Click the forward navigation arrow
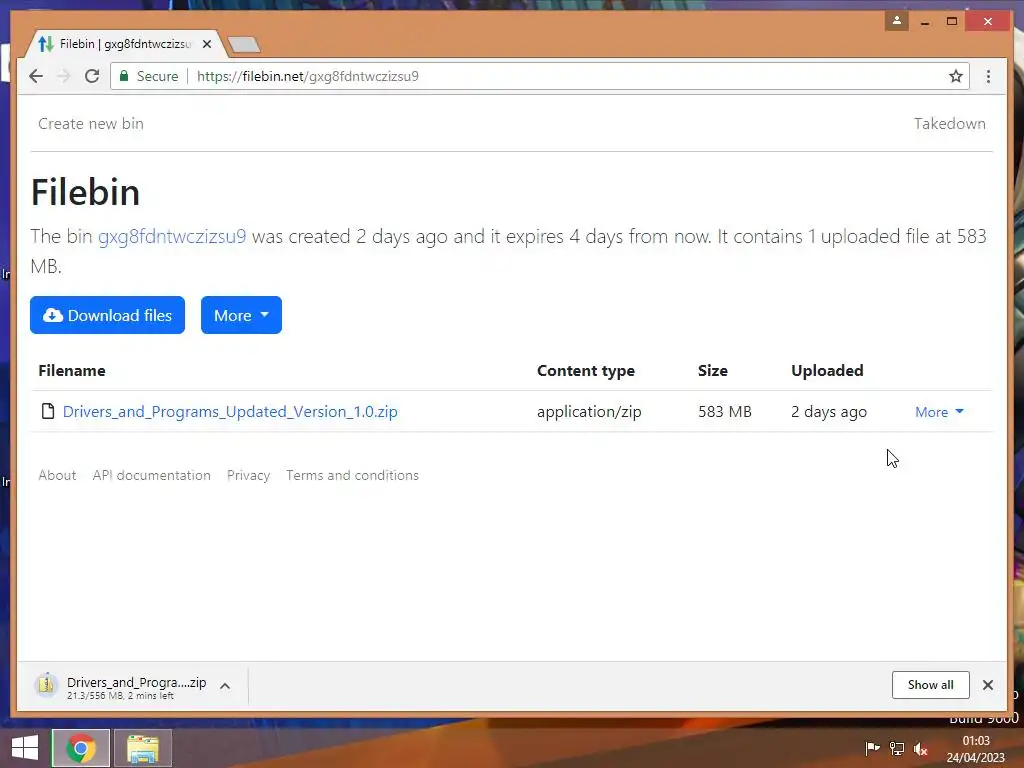This screenshot has width=1024, height=768. [x=64, y=76]
